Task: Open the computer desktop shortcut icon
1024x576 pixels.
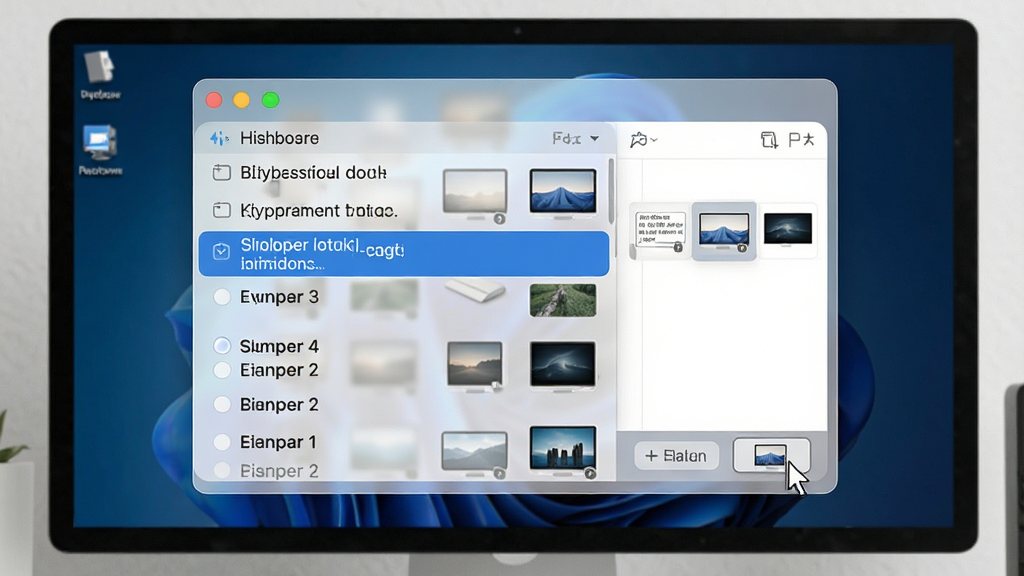Action: tap(100, 142)
